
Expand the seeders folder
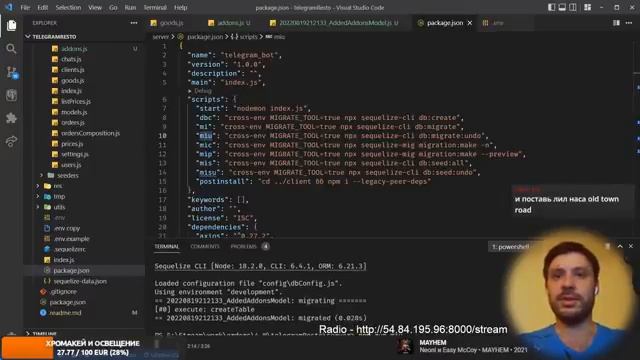(x=63, y=176)
